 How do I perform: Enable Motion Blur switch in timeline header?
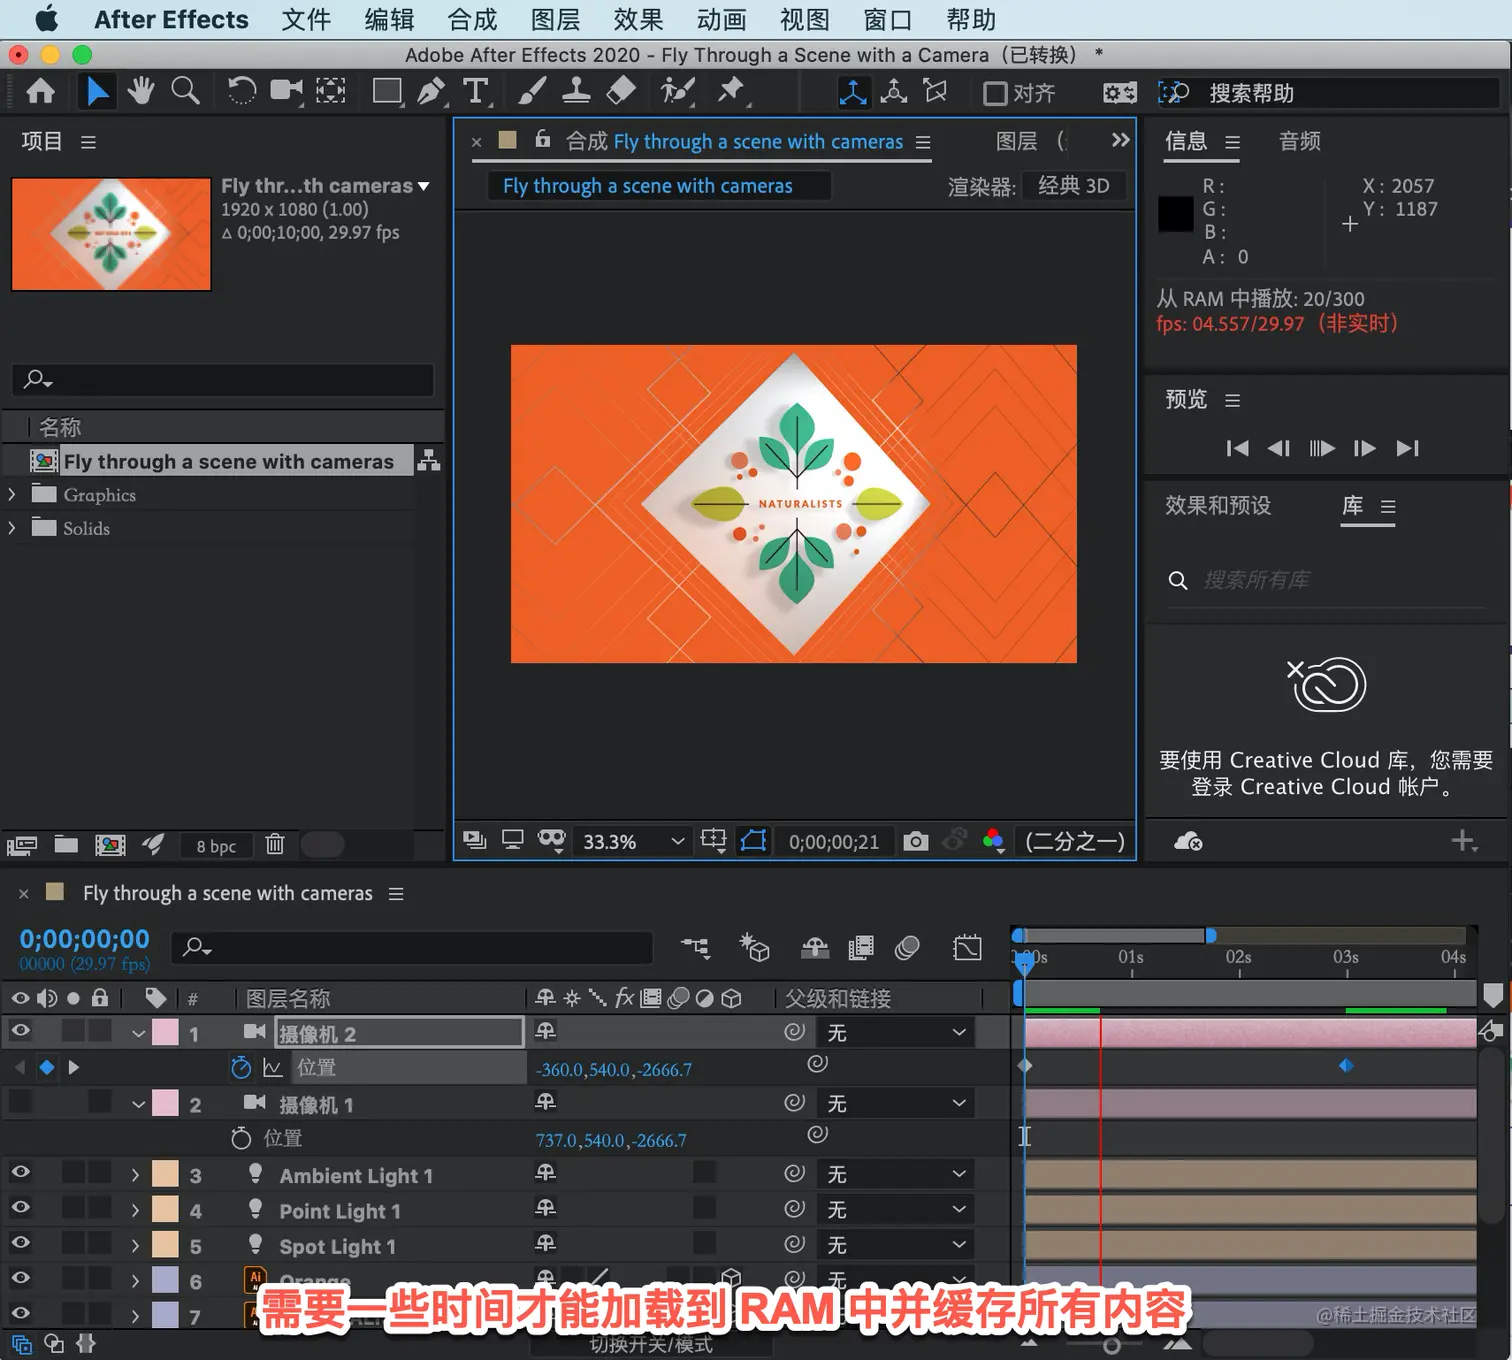(x=907, y=947)
